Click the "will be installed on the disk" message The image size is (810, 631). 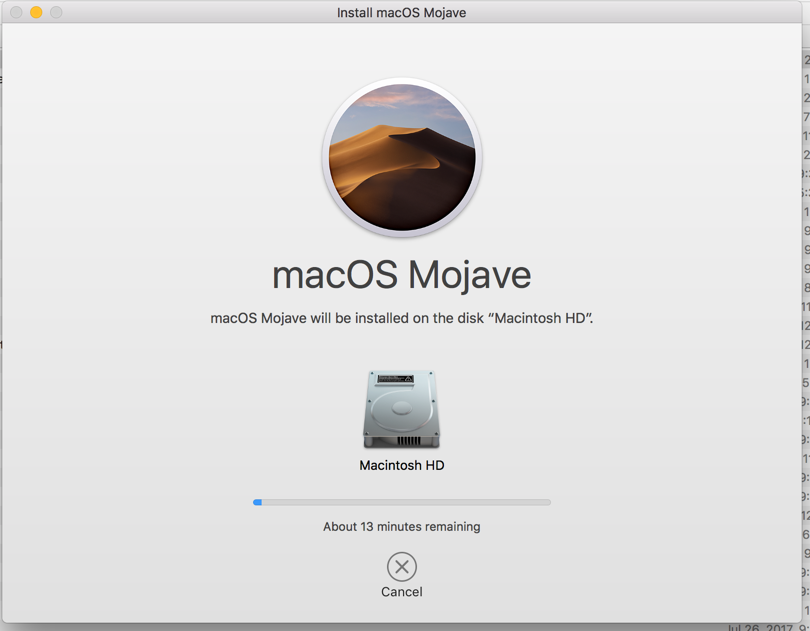click(401, 318)
